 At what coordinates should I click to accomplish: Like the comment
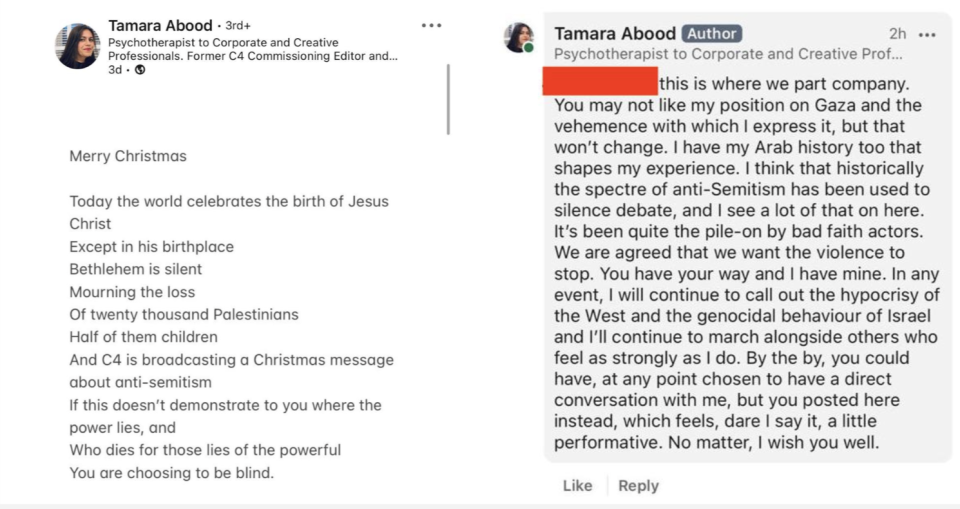tap(577, 485)
